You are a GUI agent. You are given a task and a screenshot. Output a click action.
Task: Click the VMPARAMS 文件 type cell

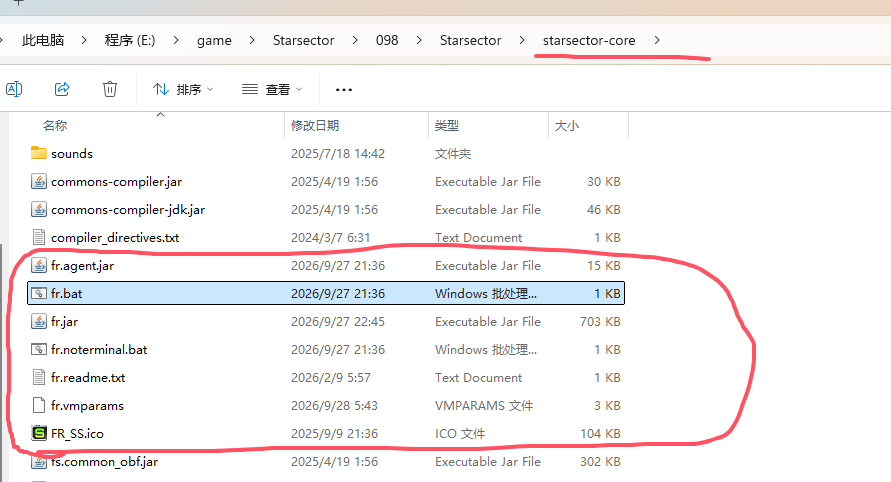coord(484,406)
